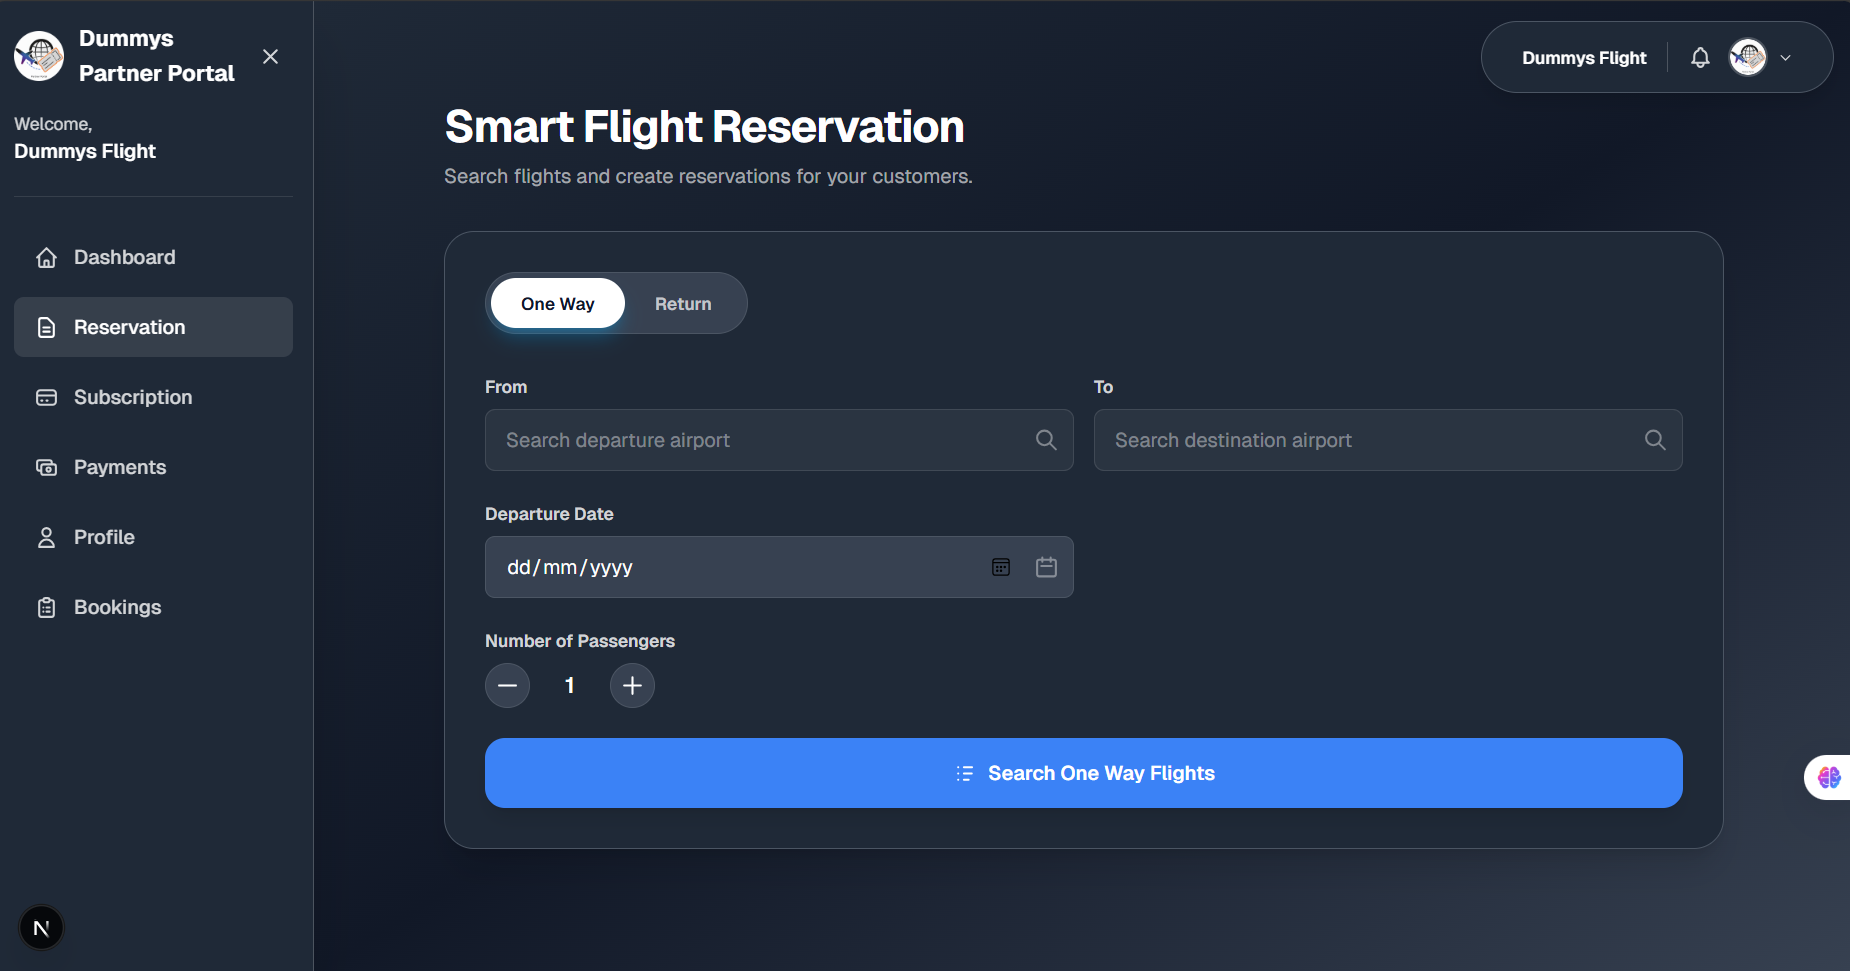
Task: Open the Departure Date calendar picker
Action: [x=1046, y=567]
